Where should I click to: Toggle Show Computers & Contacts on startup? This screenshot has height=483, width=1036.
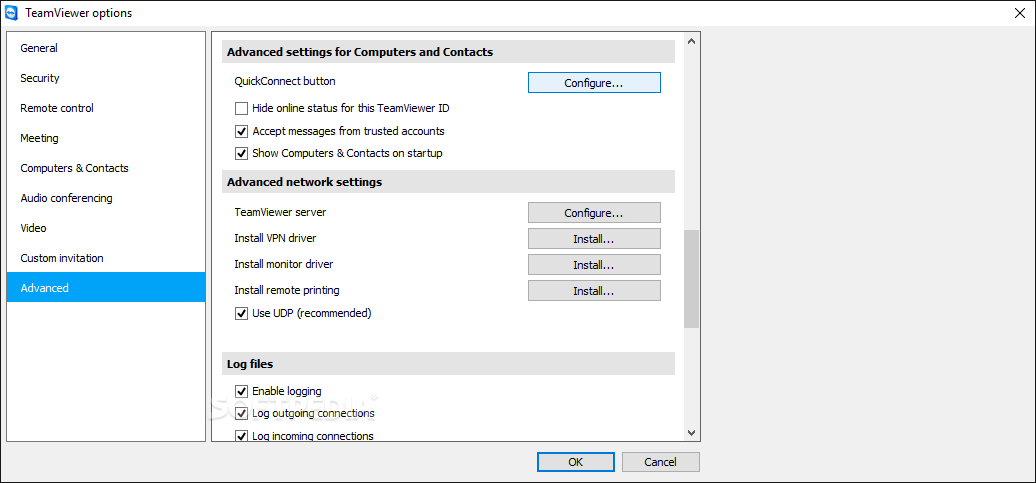click(241, 153)
